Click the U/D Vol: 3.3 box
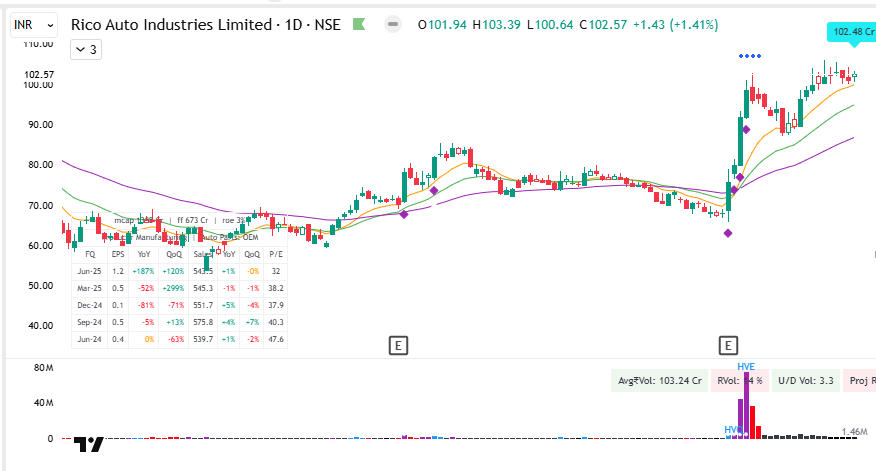This screenshot has width=876, height=471. point(806,380)
